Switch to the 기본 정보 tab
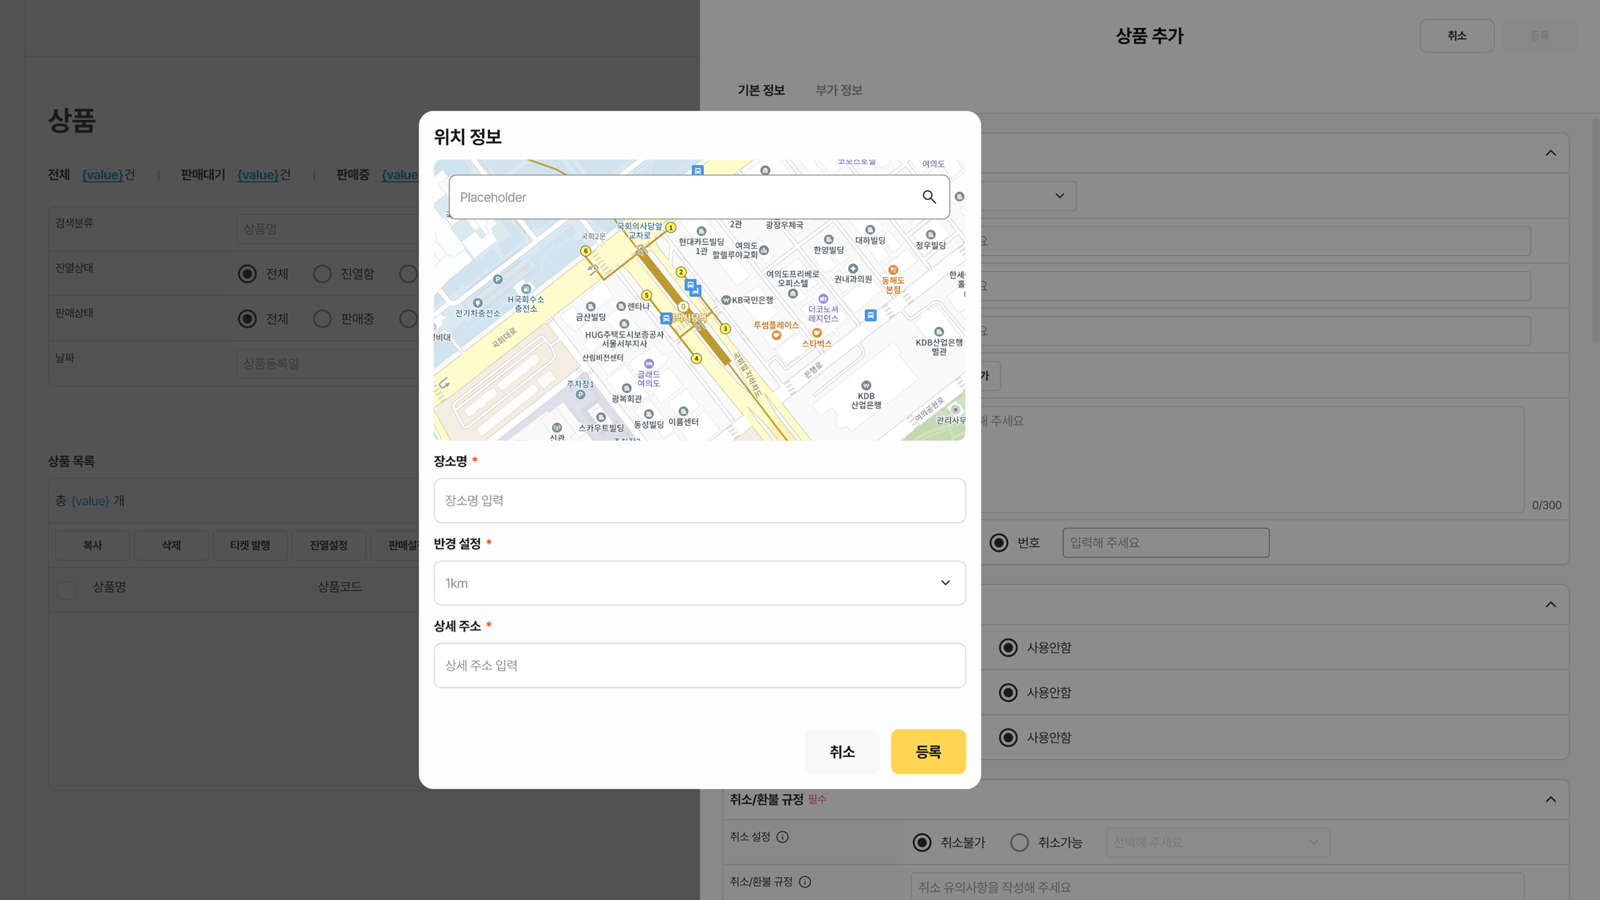Screen dimensions: 1600x900 (x=761, y=90)
